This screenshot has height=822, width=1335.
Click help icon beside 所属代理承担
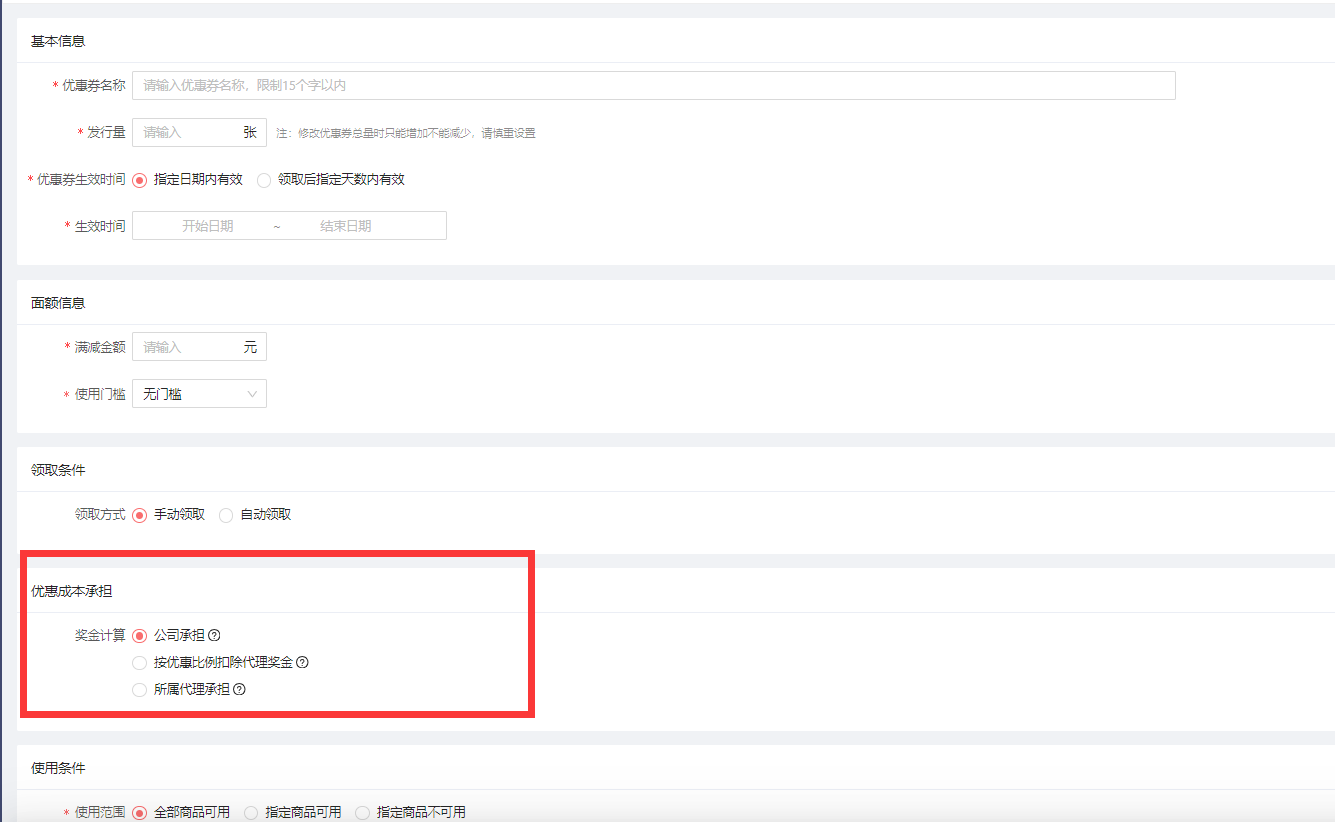click(239, 689)
